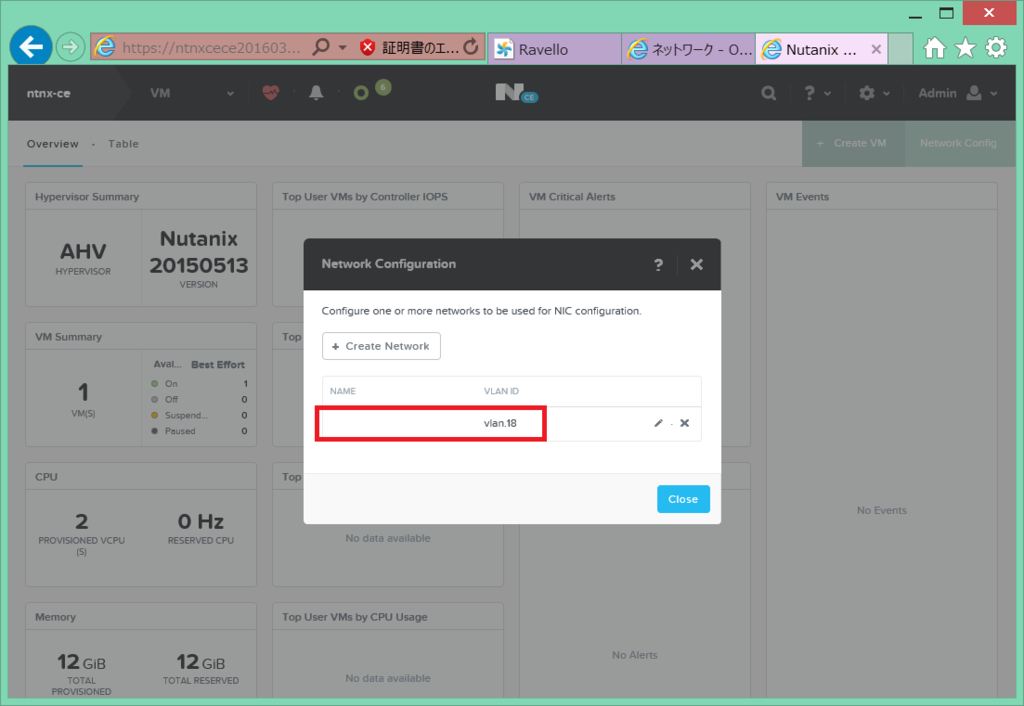Click the Create Network button
This screenshot has width=1024, height=706.
coord(381,346)
